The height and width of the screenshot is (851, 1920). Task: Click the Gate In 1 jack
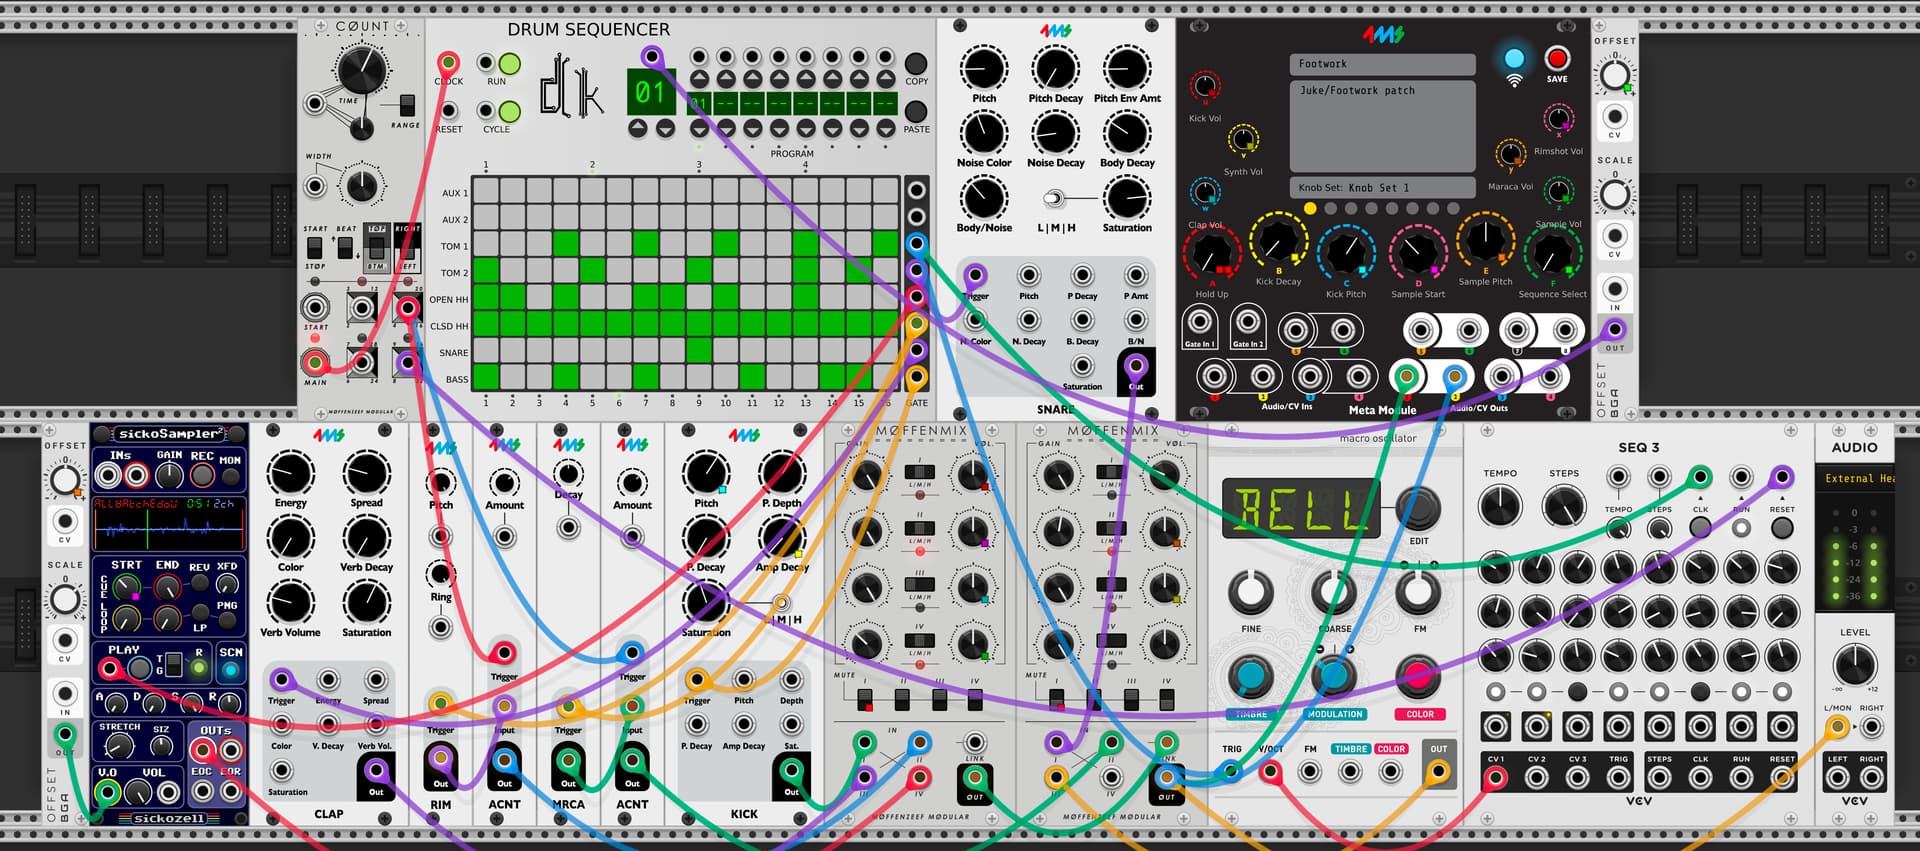(x=1199, y=322)
